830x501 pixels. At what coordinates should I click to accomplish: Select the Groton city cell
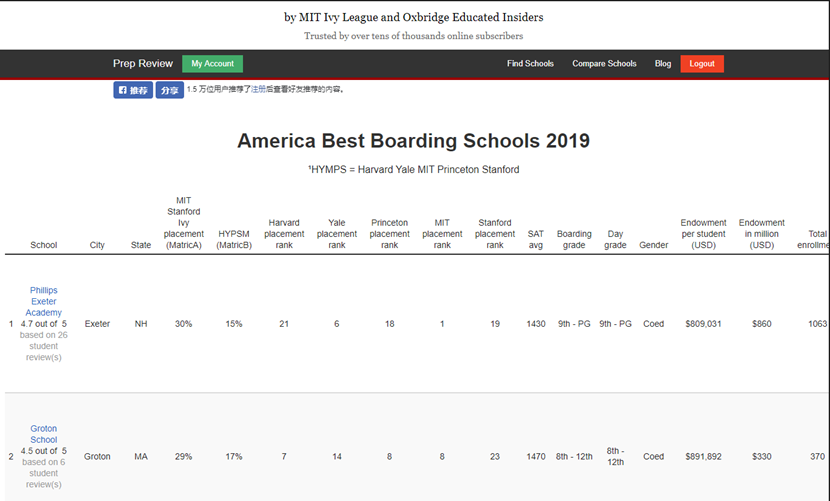coord(97,456)
